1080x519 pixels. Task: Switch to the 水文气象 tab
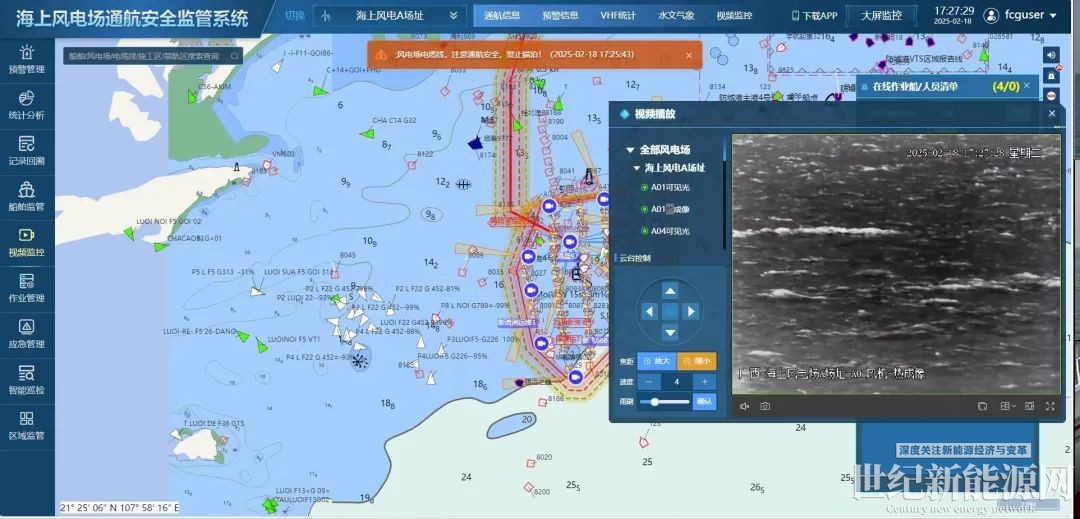(676, 16)
